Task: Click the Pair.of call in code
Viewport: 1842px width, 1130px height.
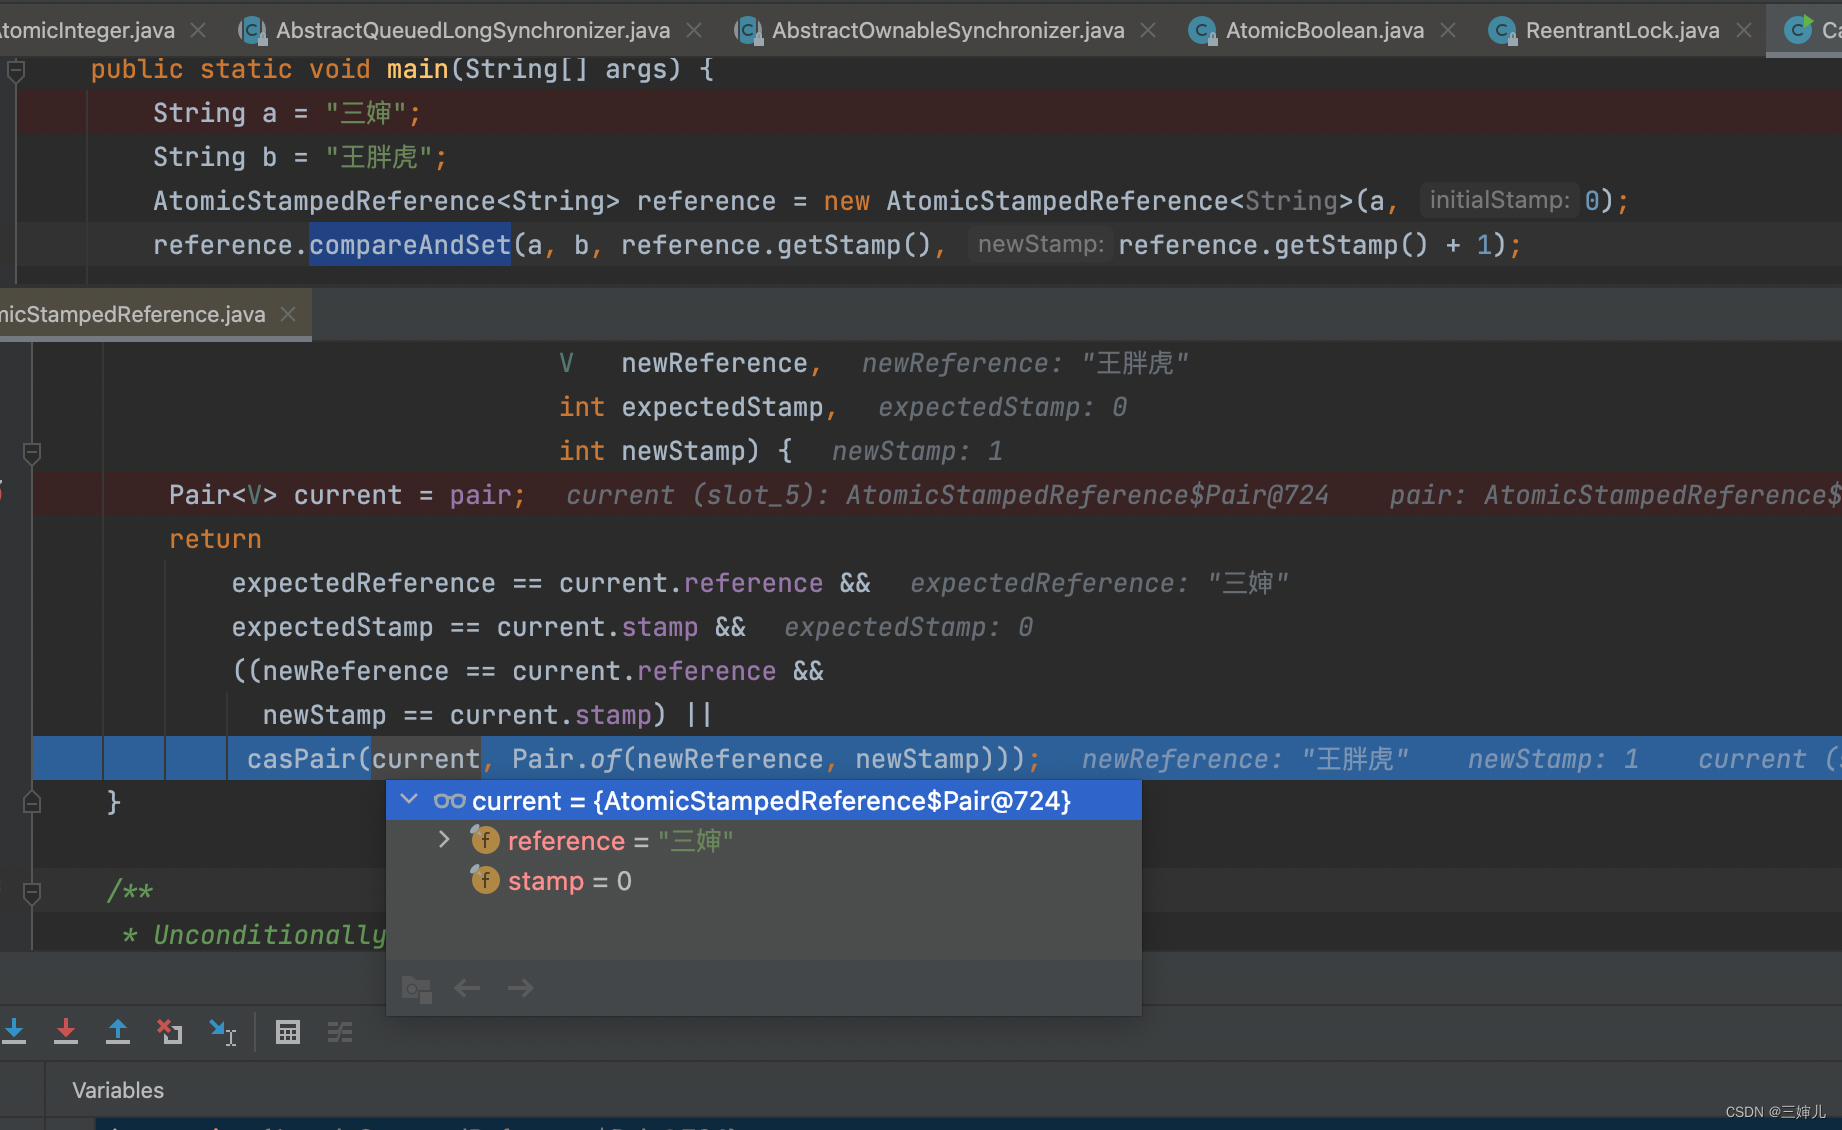Action: point(566,759)
